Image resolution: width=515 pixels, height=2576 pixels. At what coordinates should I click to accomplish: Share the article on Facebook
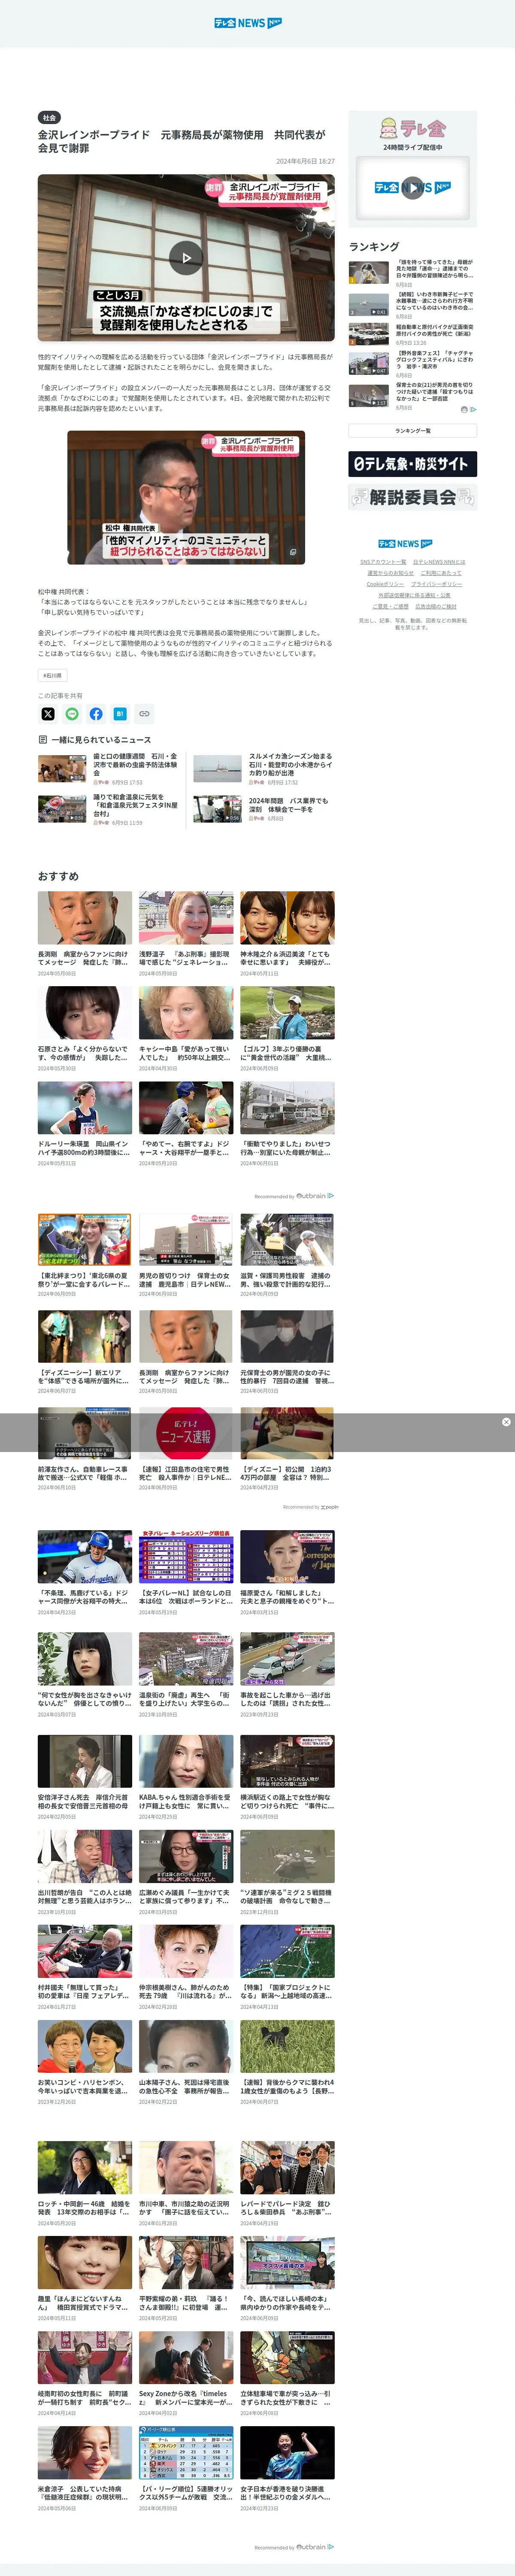[x=96, y=714]
